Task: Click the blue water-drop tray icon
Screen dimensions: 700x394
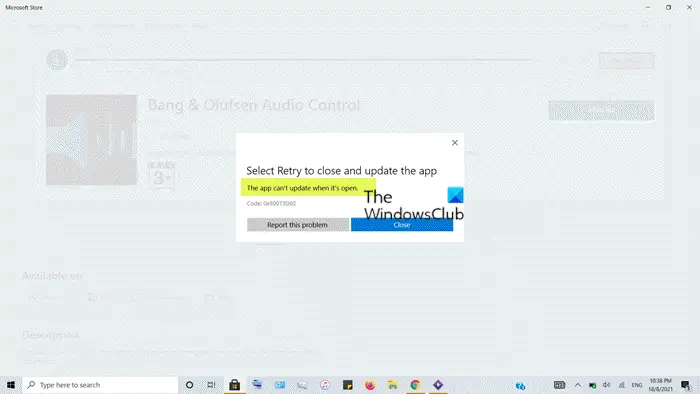Action: [x=521, y=385]
